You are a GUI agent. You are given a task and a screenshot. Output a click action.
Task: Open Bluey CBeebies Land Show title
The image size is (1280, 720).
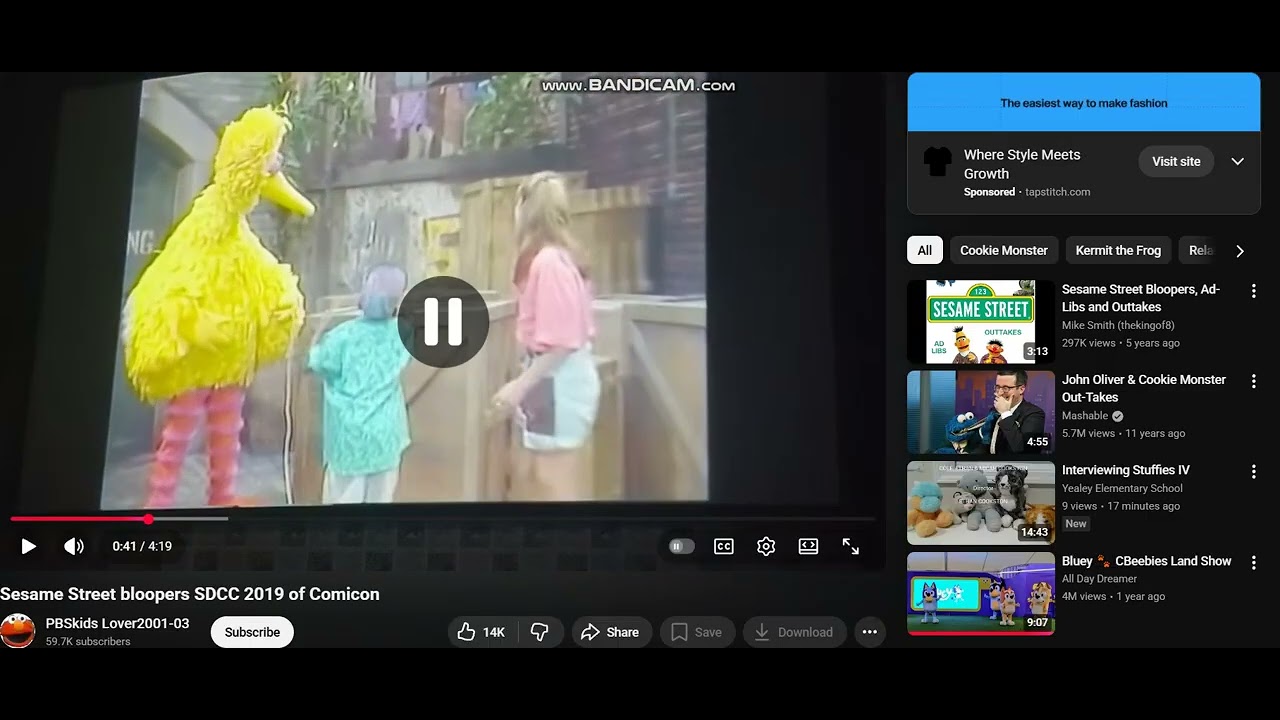(1147, 561)
